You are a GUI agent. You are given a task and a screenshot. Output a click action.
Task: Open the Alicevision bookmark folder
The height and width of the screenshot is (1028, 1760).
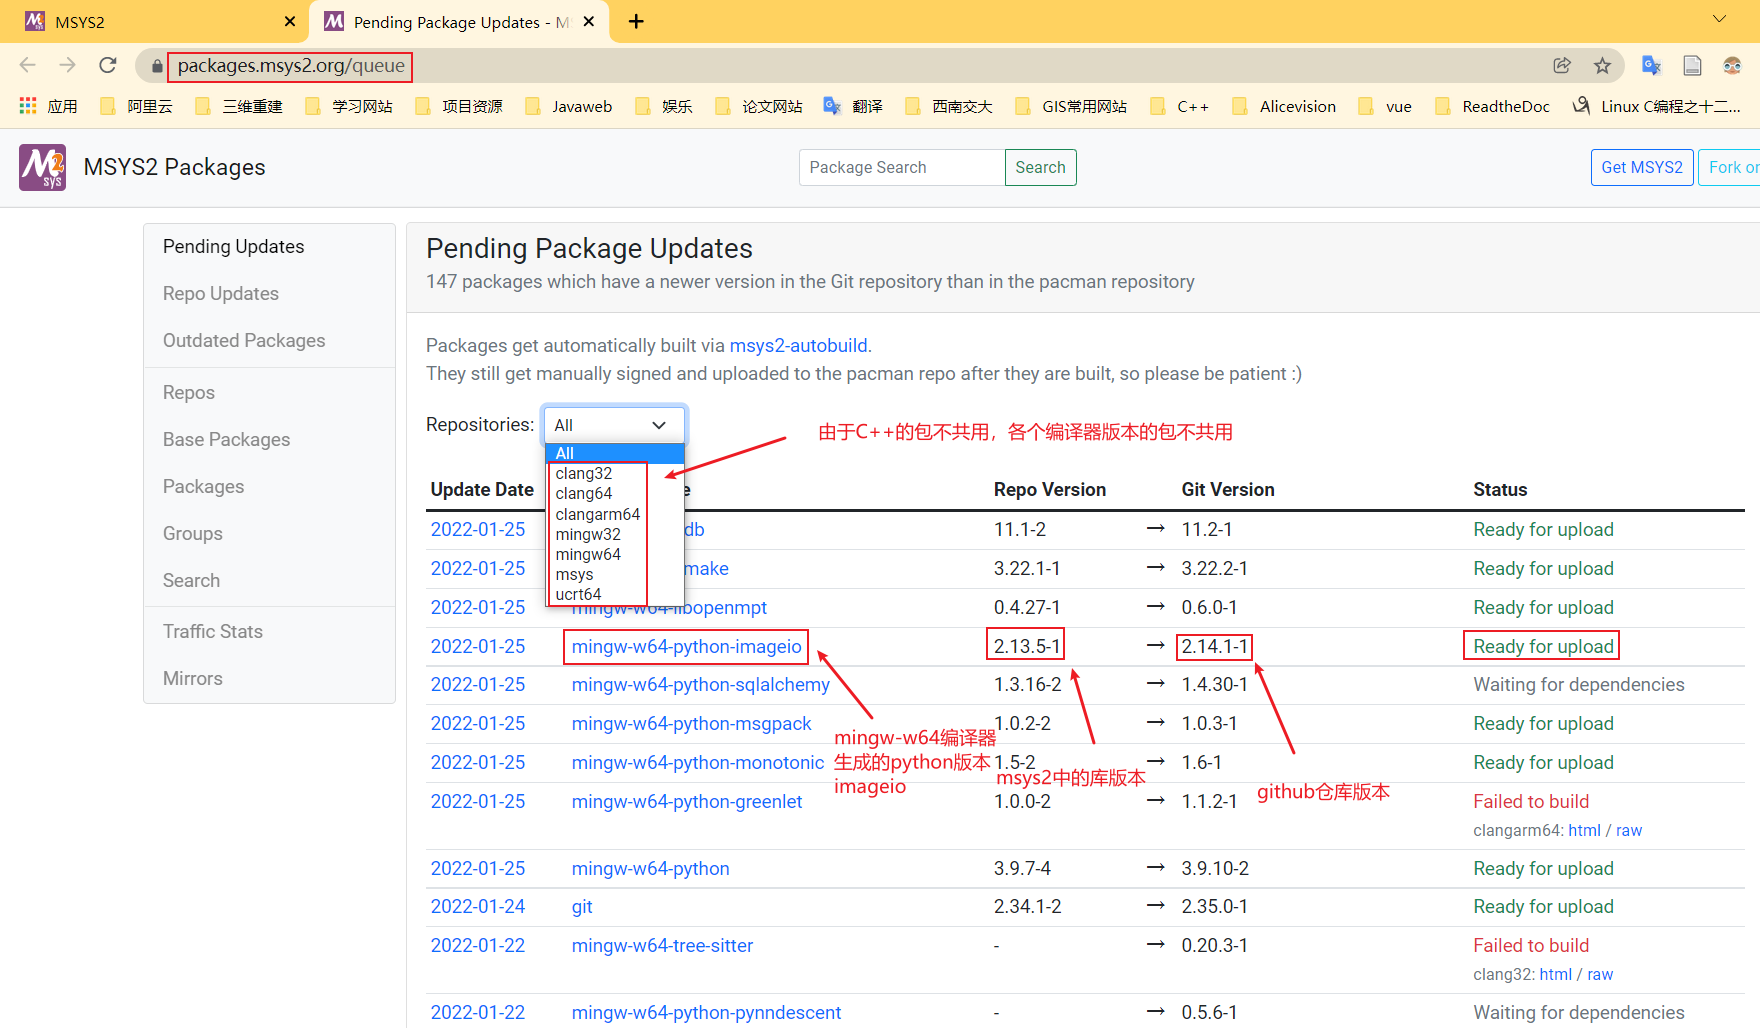coord(1284,106)
